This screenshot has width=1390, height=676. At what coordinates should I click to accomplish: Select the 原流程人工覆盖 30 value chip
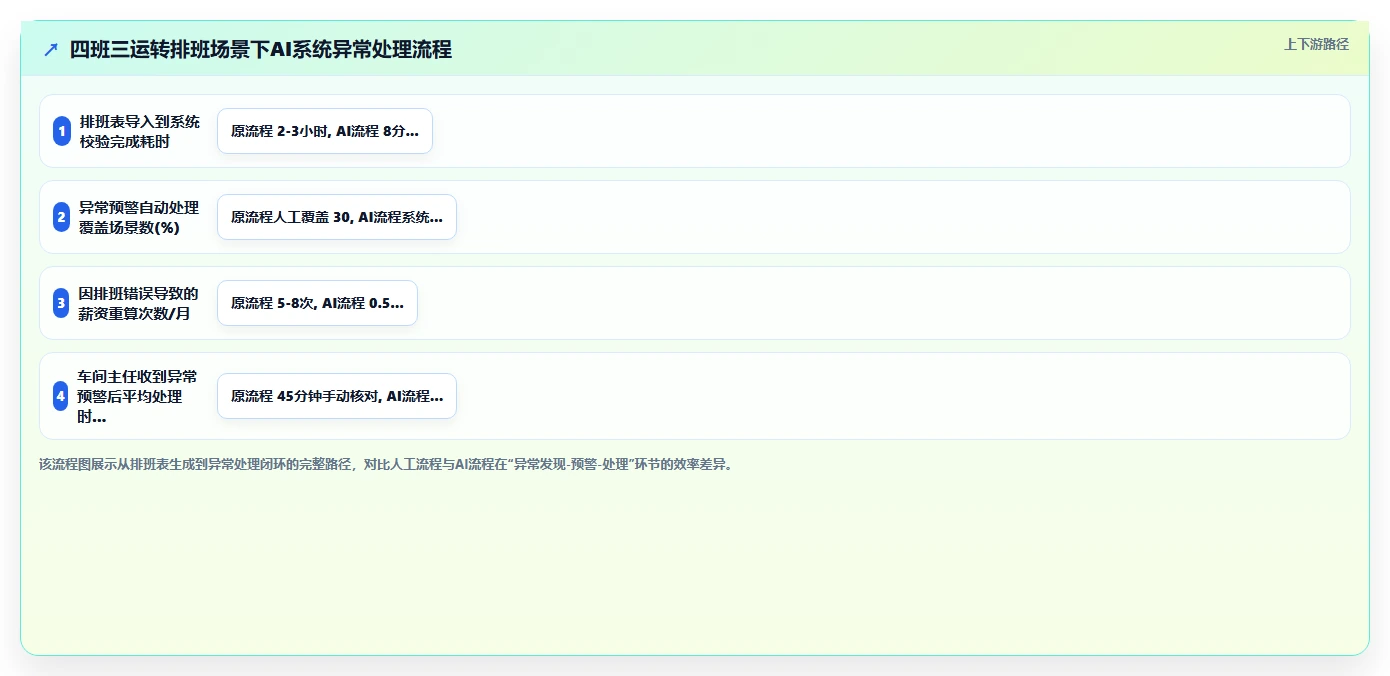point(337,217)
